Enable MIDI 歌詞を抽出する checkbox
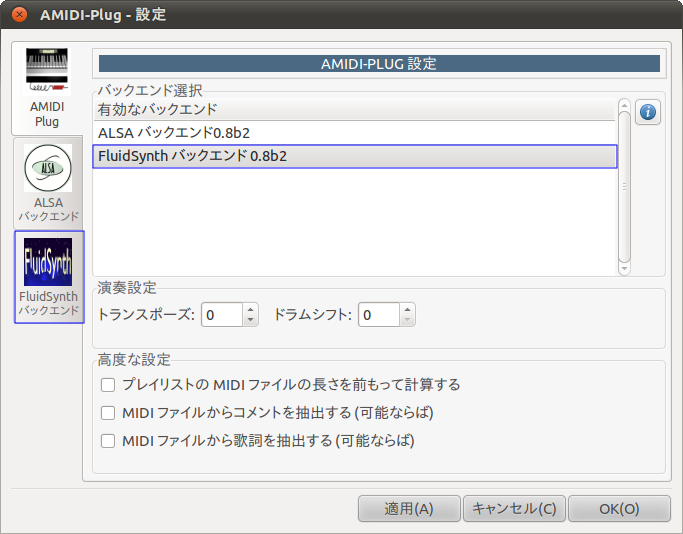Viewport: 683px width, 534px height. pyautogui.click(x=108, y=441)
